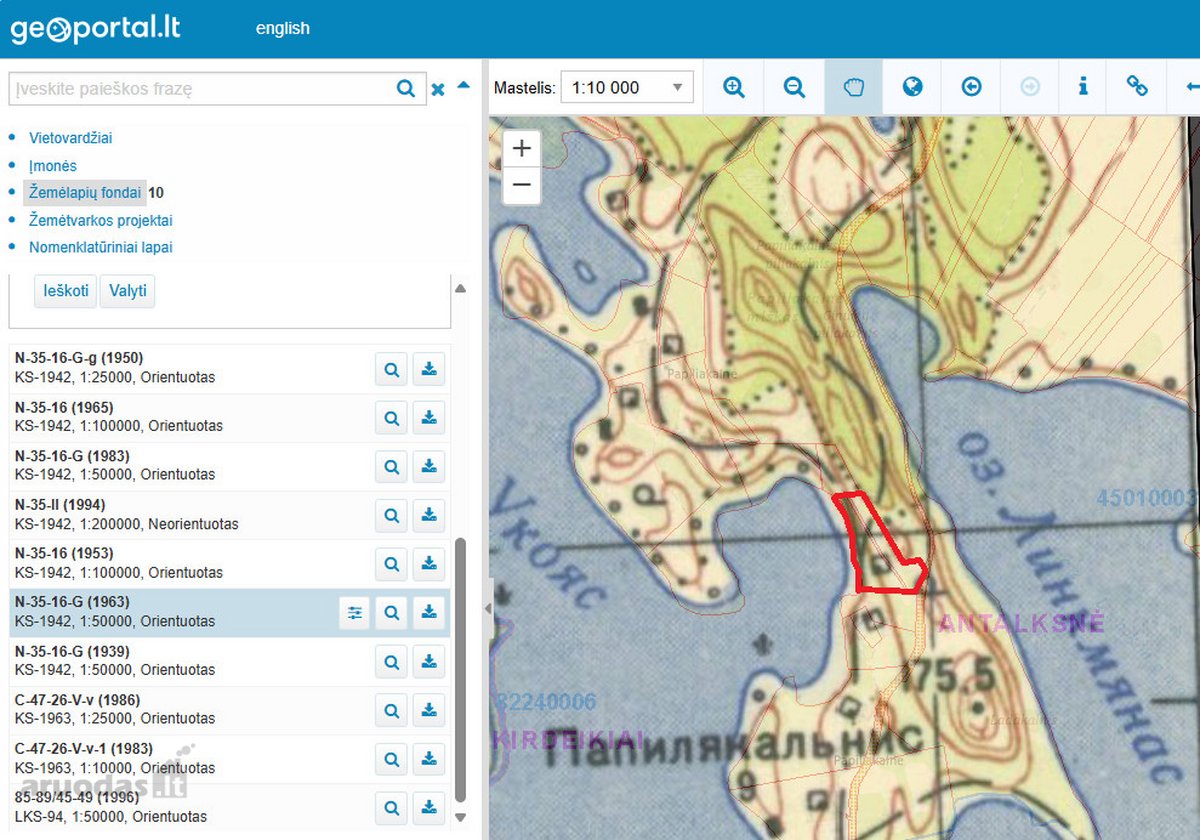
Task: Click the map link share icon
Action: [1137, 87]
